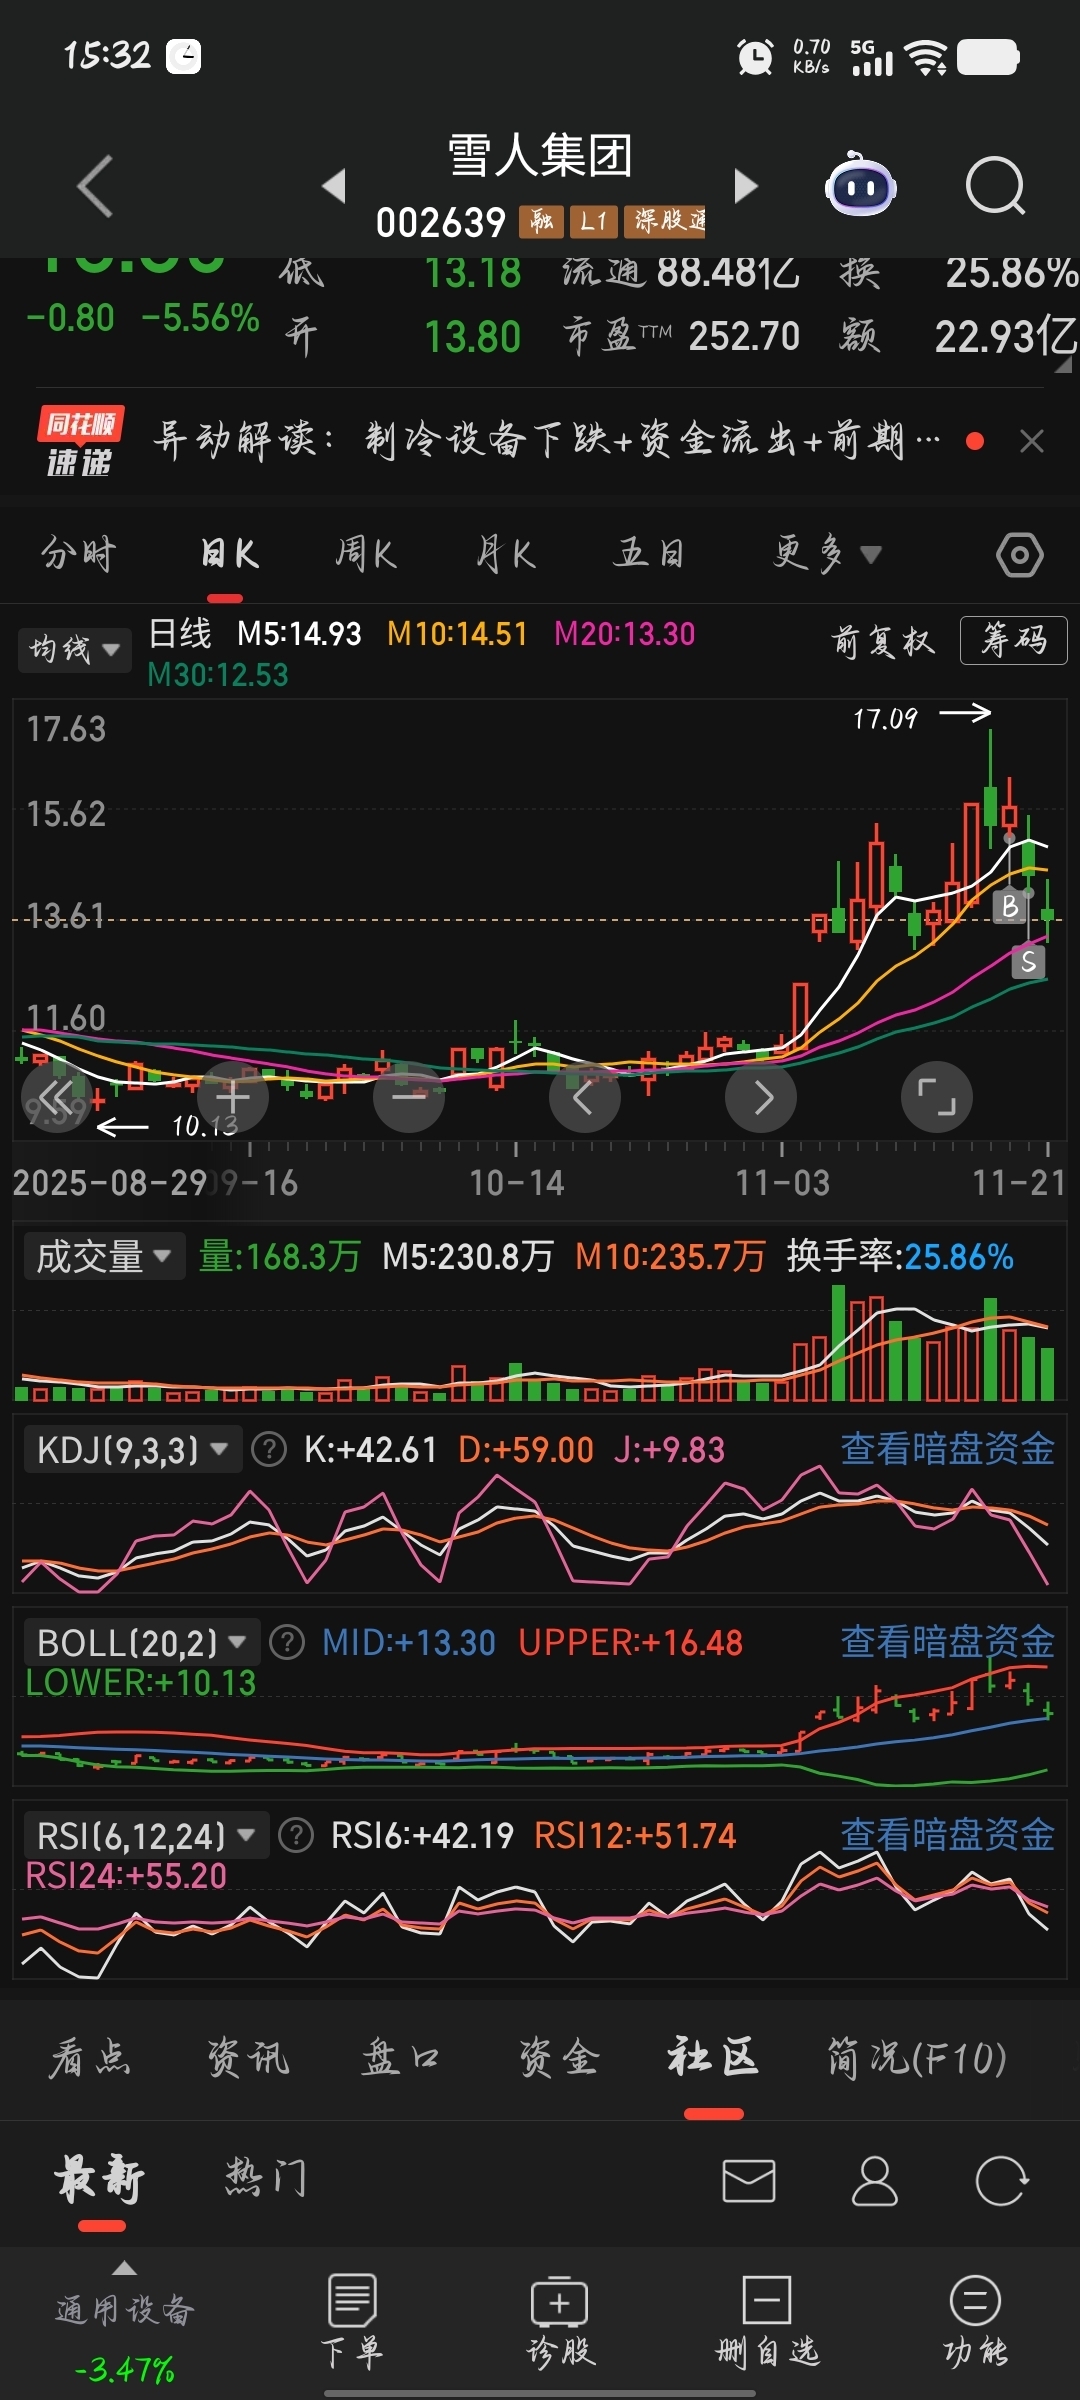Tap 诊股 stock diagnosis icon

560,2322
